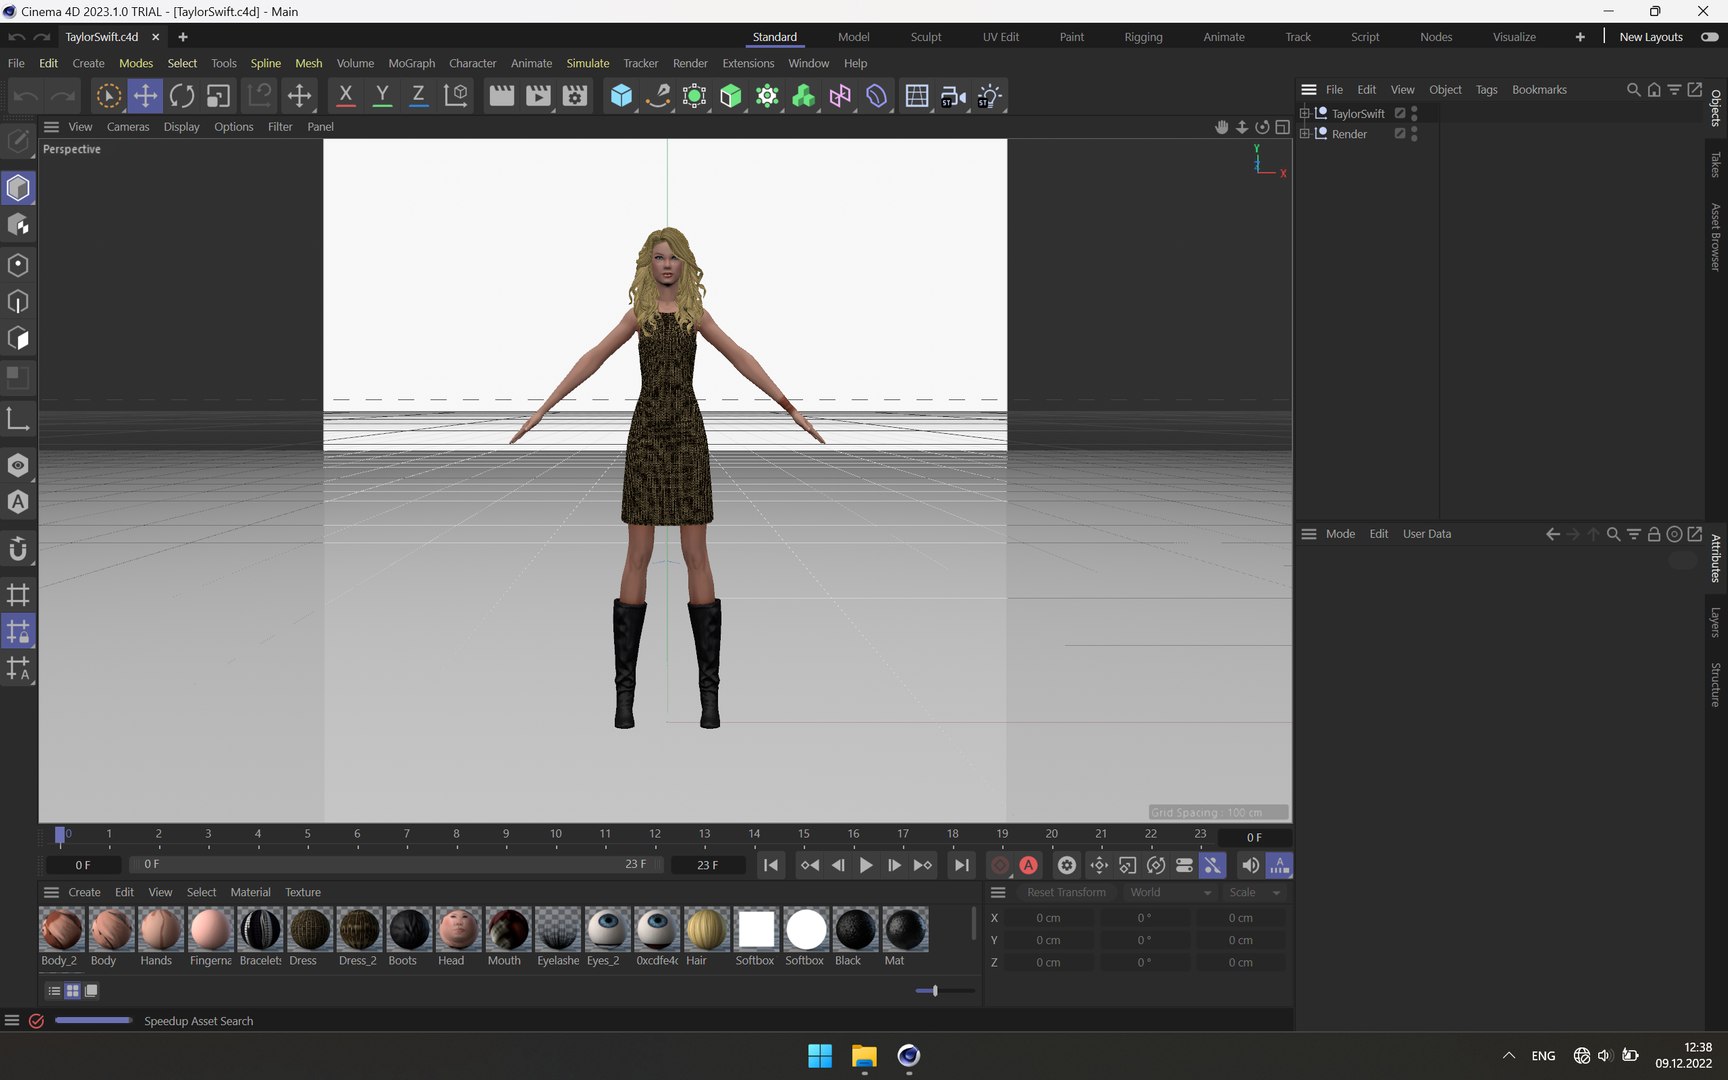
Task: Switch to the Sculpt layout tab
Action: (926, 37)
